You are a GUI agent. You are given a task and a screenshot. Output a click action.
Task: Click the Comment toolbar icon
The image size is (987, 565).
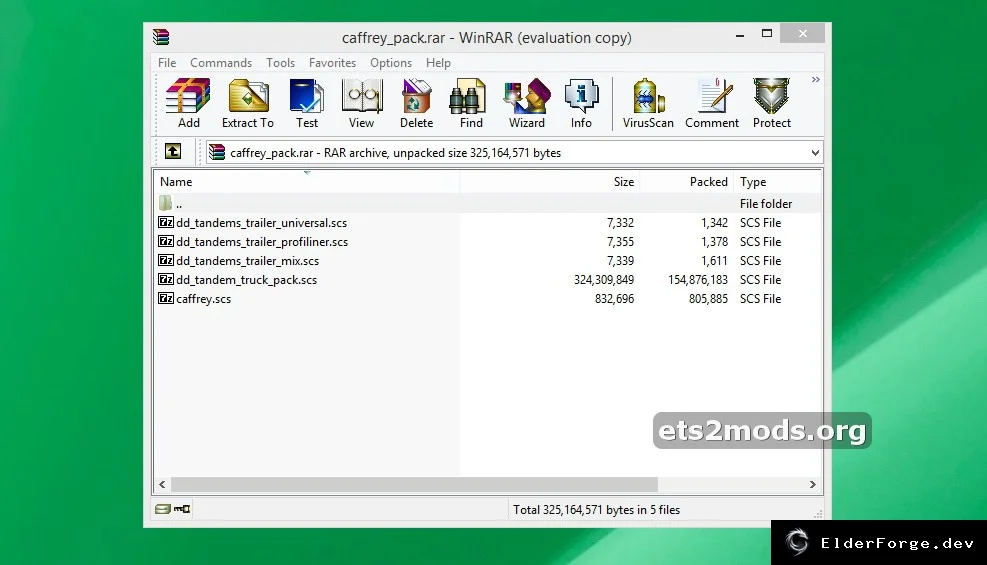[x=712, y=104]
